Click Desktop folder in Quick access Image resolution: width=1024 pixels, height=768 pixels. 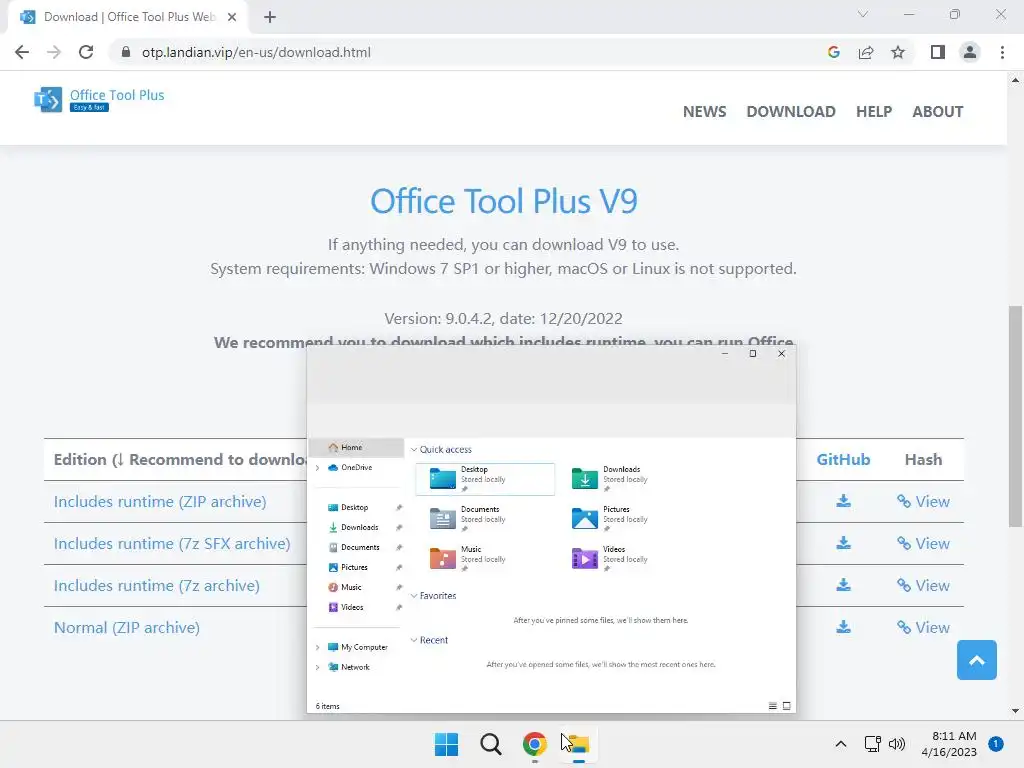[x=485, y=479]
